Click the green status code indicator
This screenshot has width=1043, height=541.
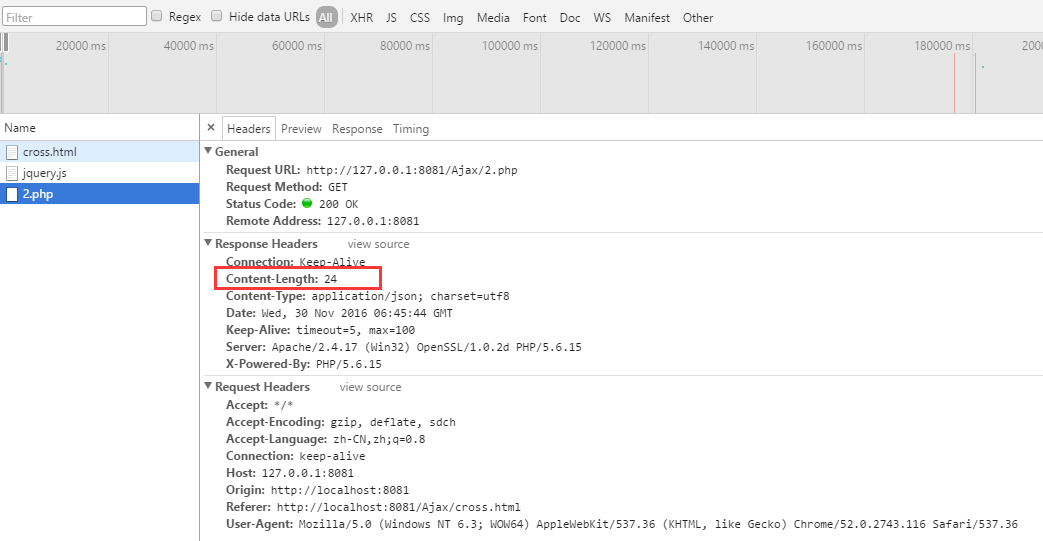tap(307, 203)
